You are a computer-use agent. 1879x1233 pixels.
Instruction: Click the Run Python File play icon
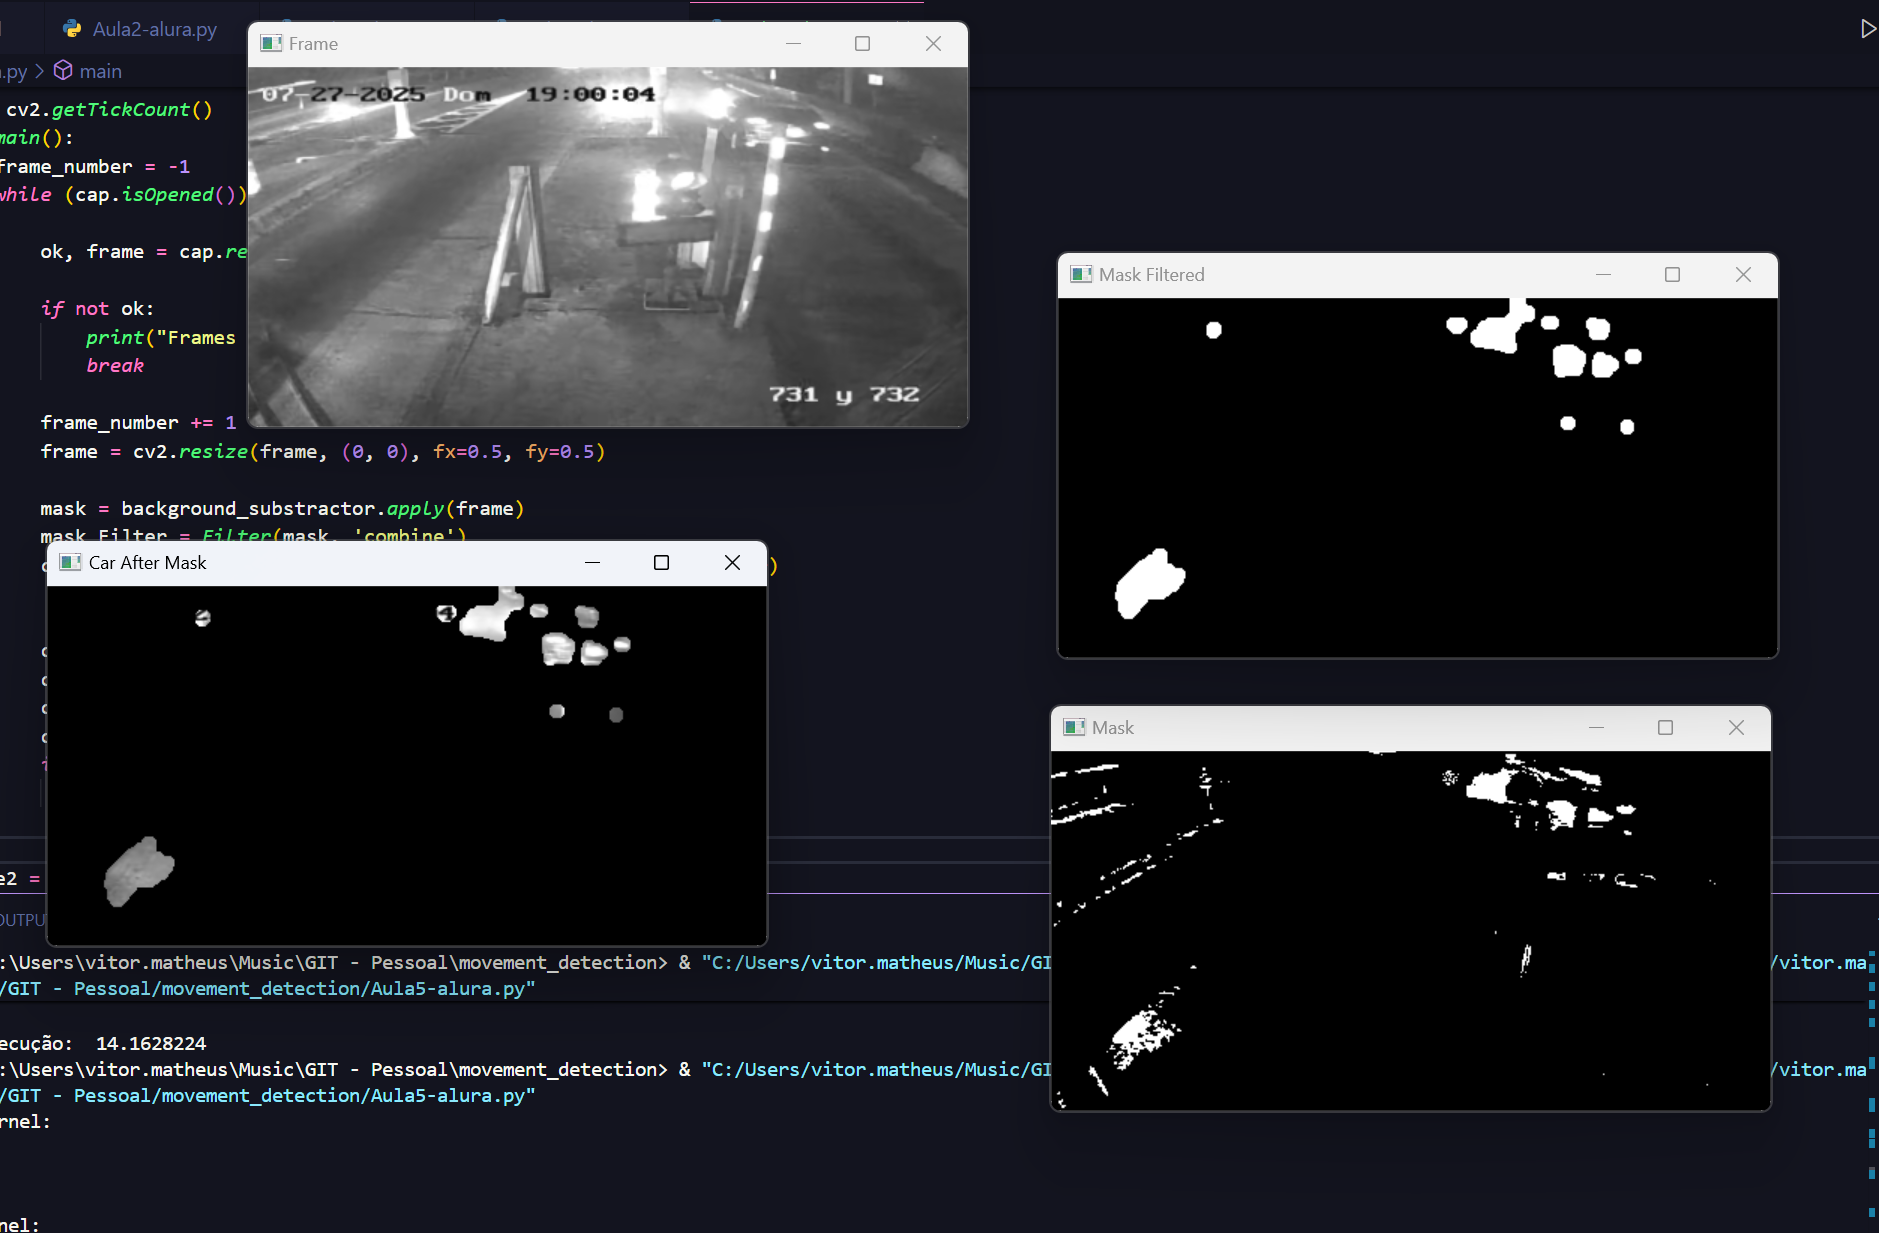click(1867, 29)
